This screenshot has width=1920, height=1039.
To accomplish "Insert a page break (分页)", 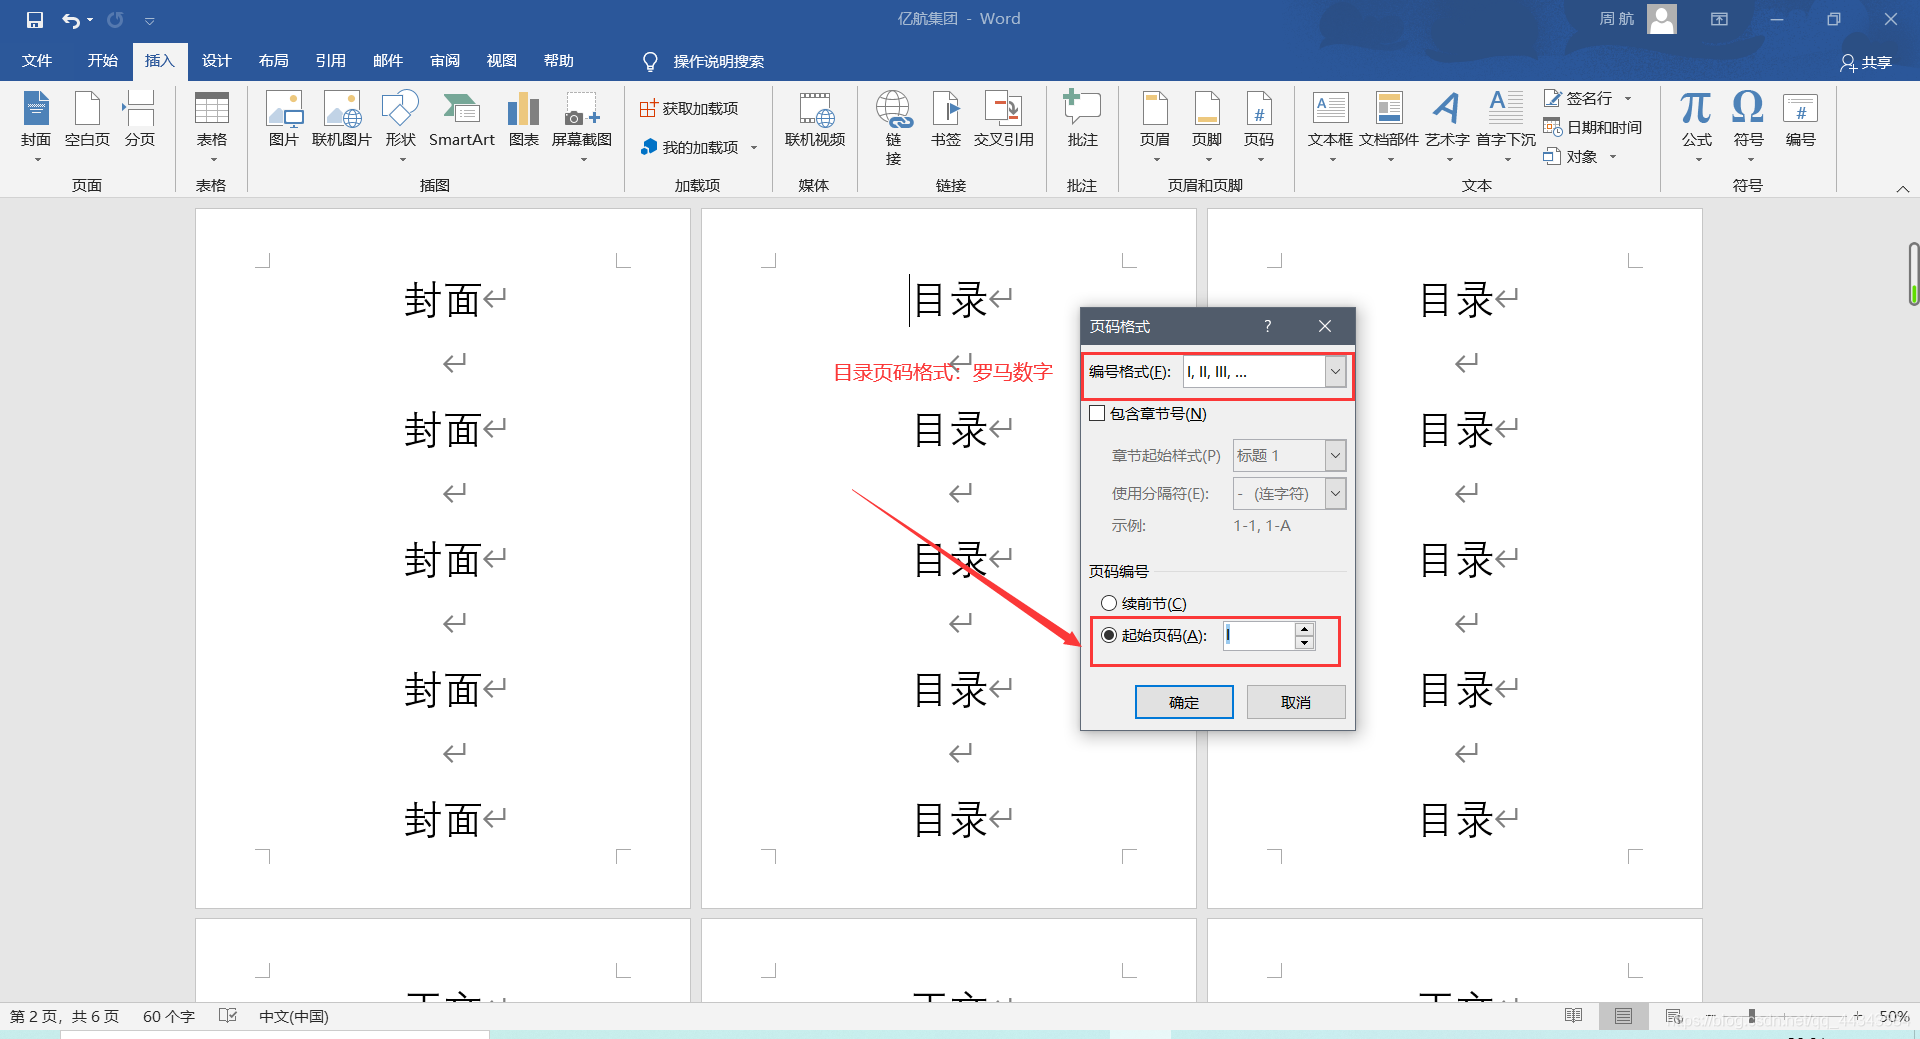I will [139, 120].
